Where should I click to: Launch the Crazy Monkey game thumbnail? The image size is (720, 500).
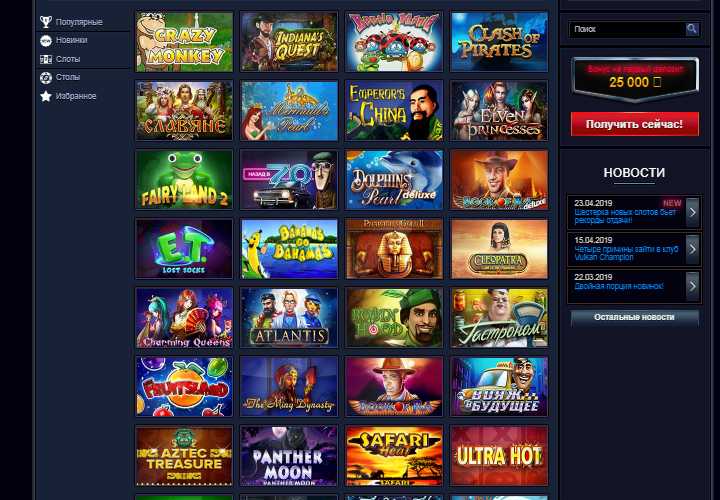click(x=184, y=42)
